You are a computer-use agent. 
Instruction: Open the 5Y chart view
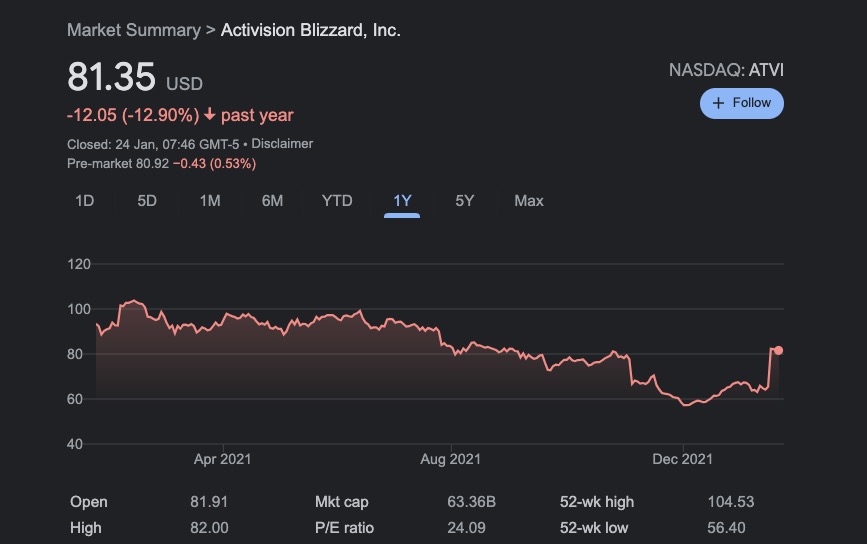[464, 201]
